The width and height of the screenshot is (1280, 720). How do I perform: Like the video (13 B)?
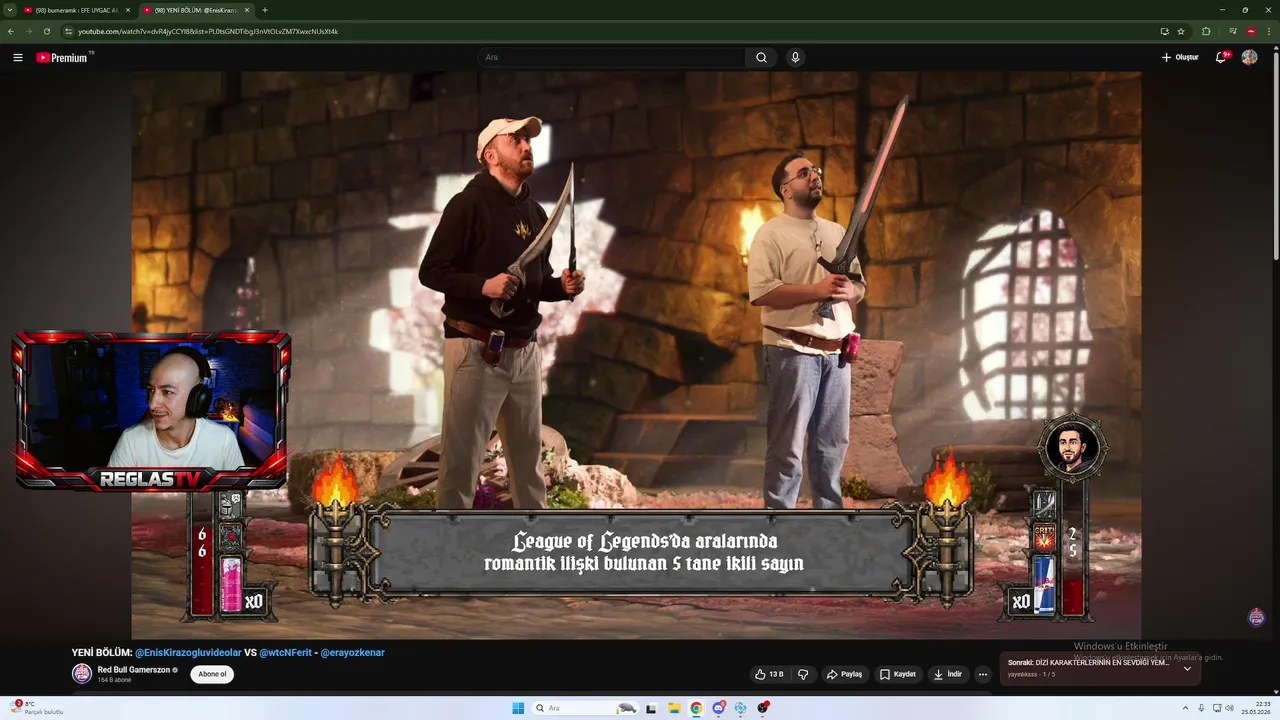(770, 674)
